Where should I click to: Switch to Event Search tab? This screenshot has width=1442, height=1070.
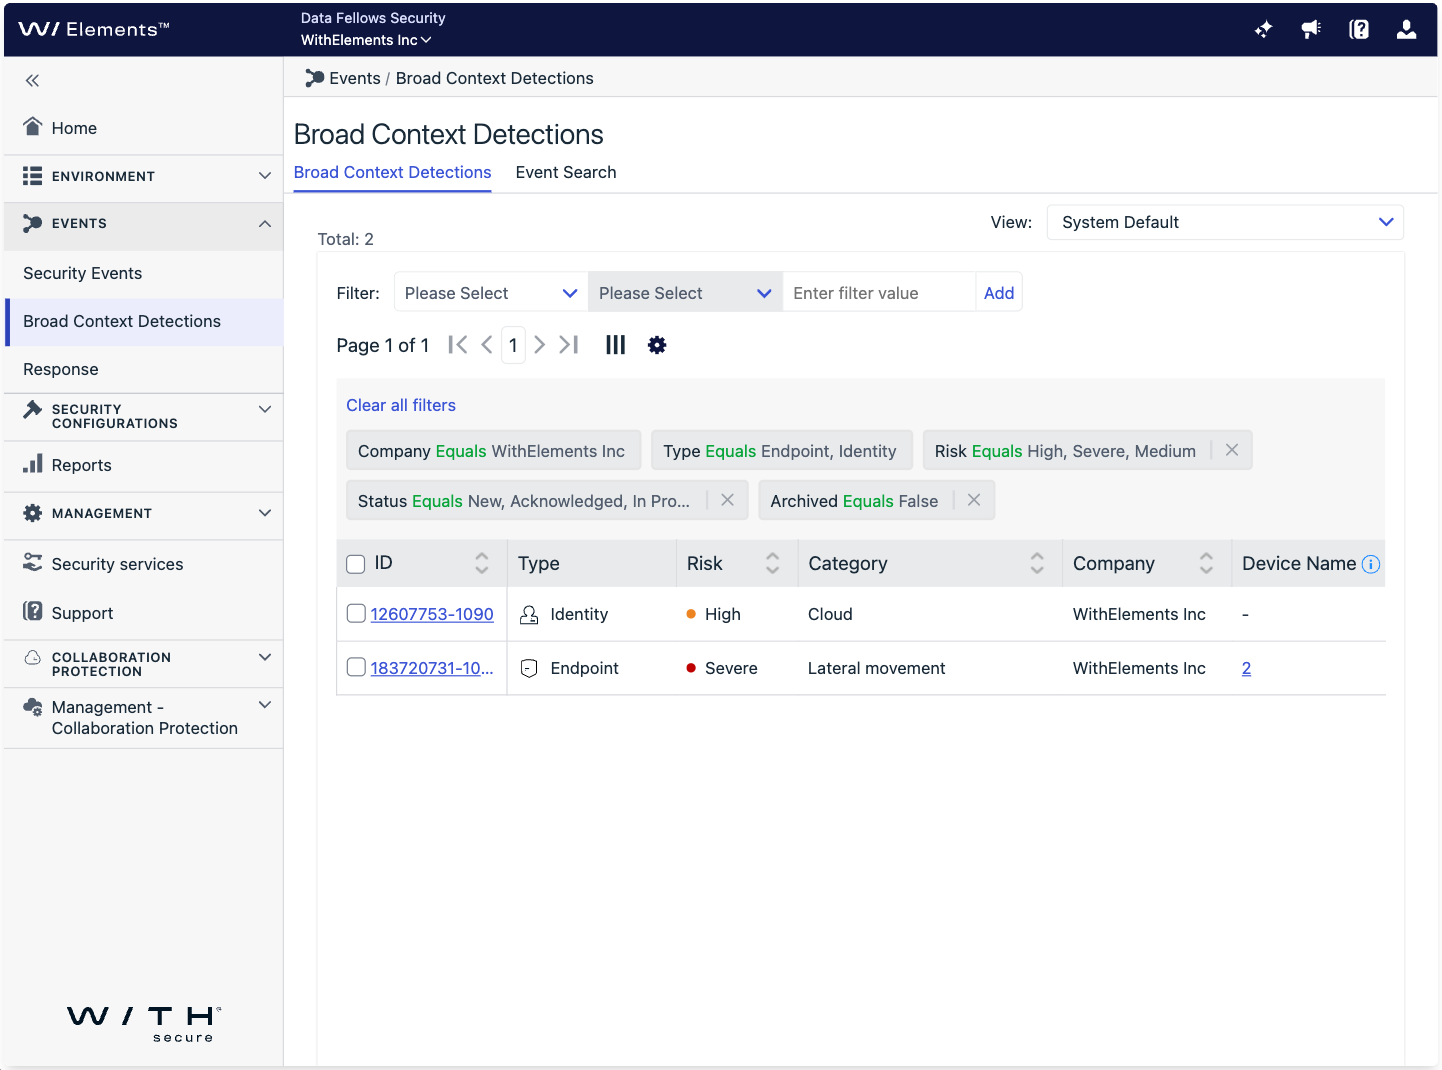(566, 172)
